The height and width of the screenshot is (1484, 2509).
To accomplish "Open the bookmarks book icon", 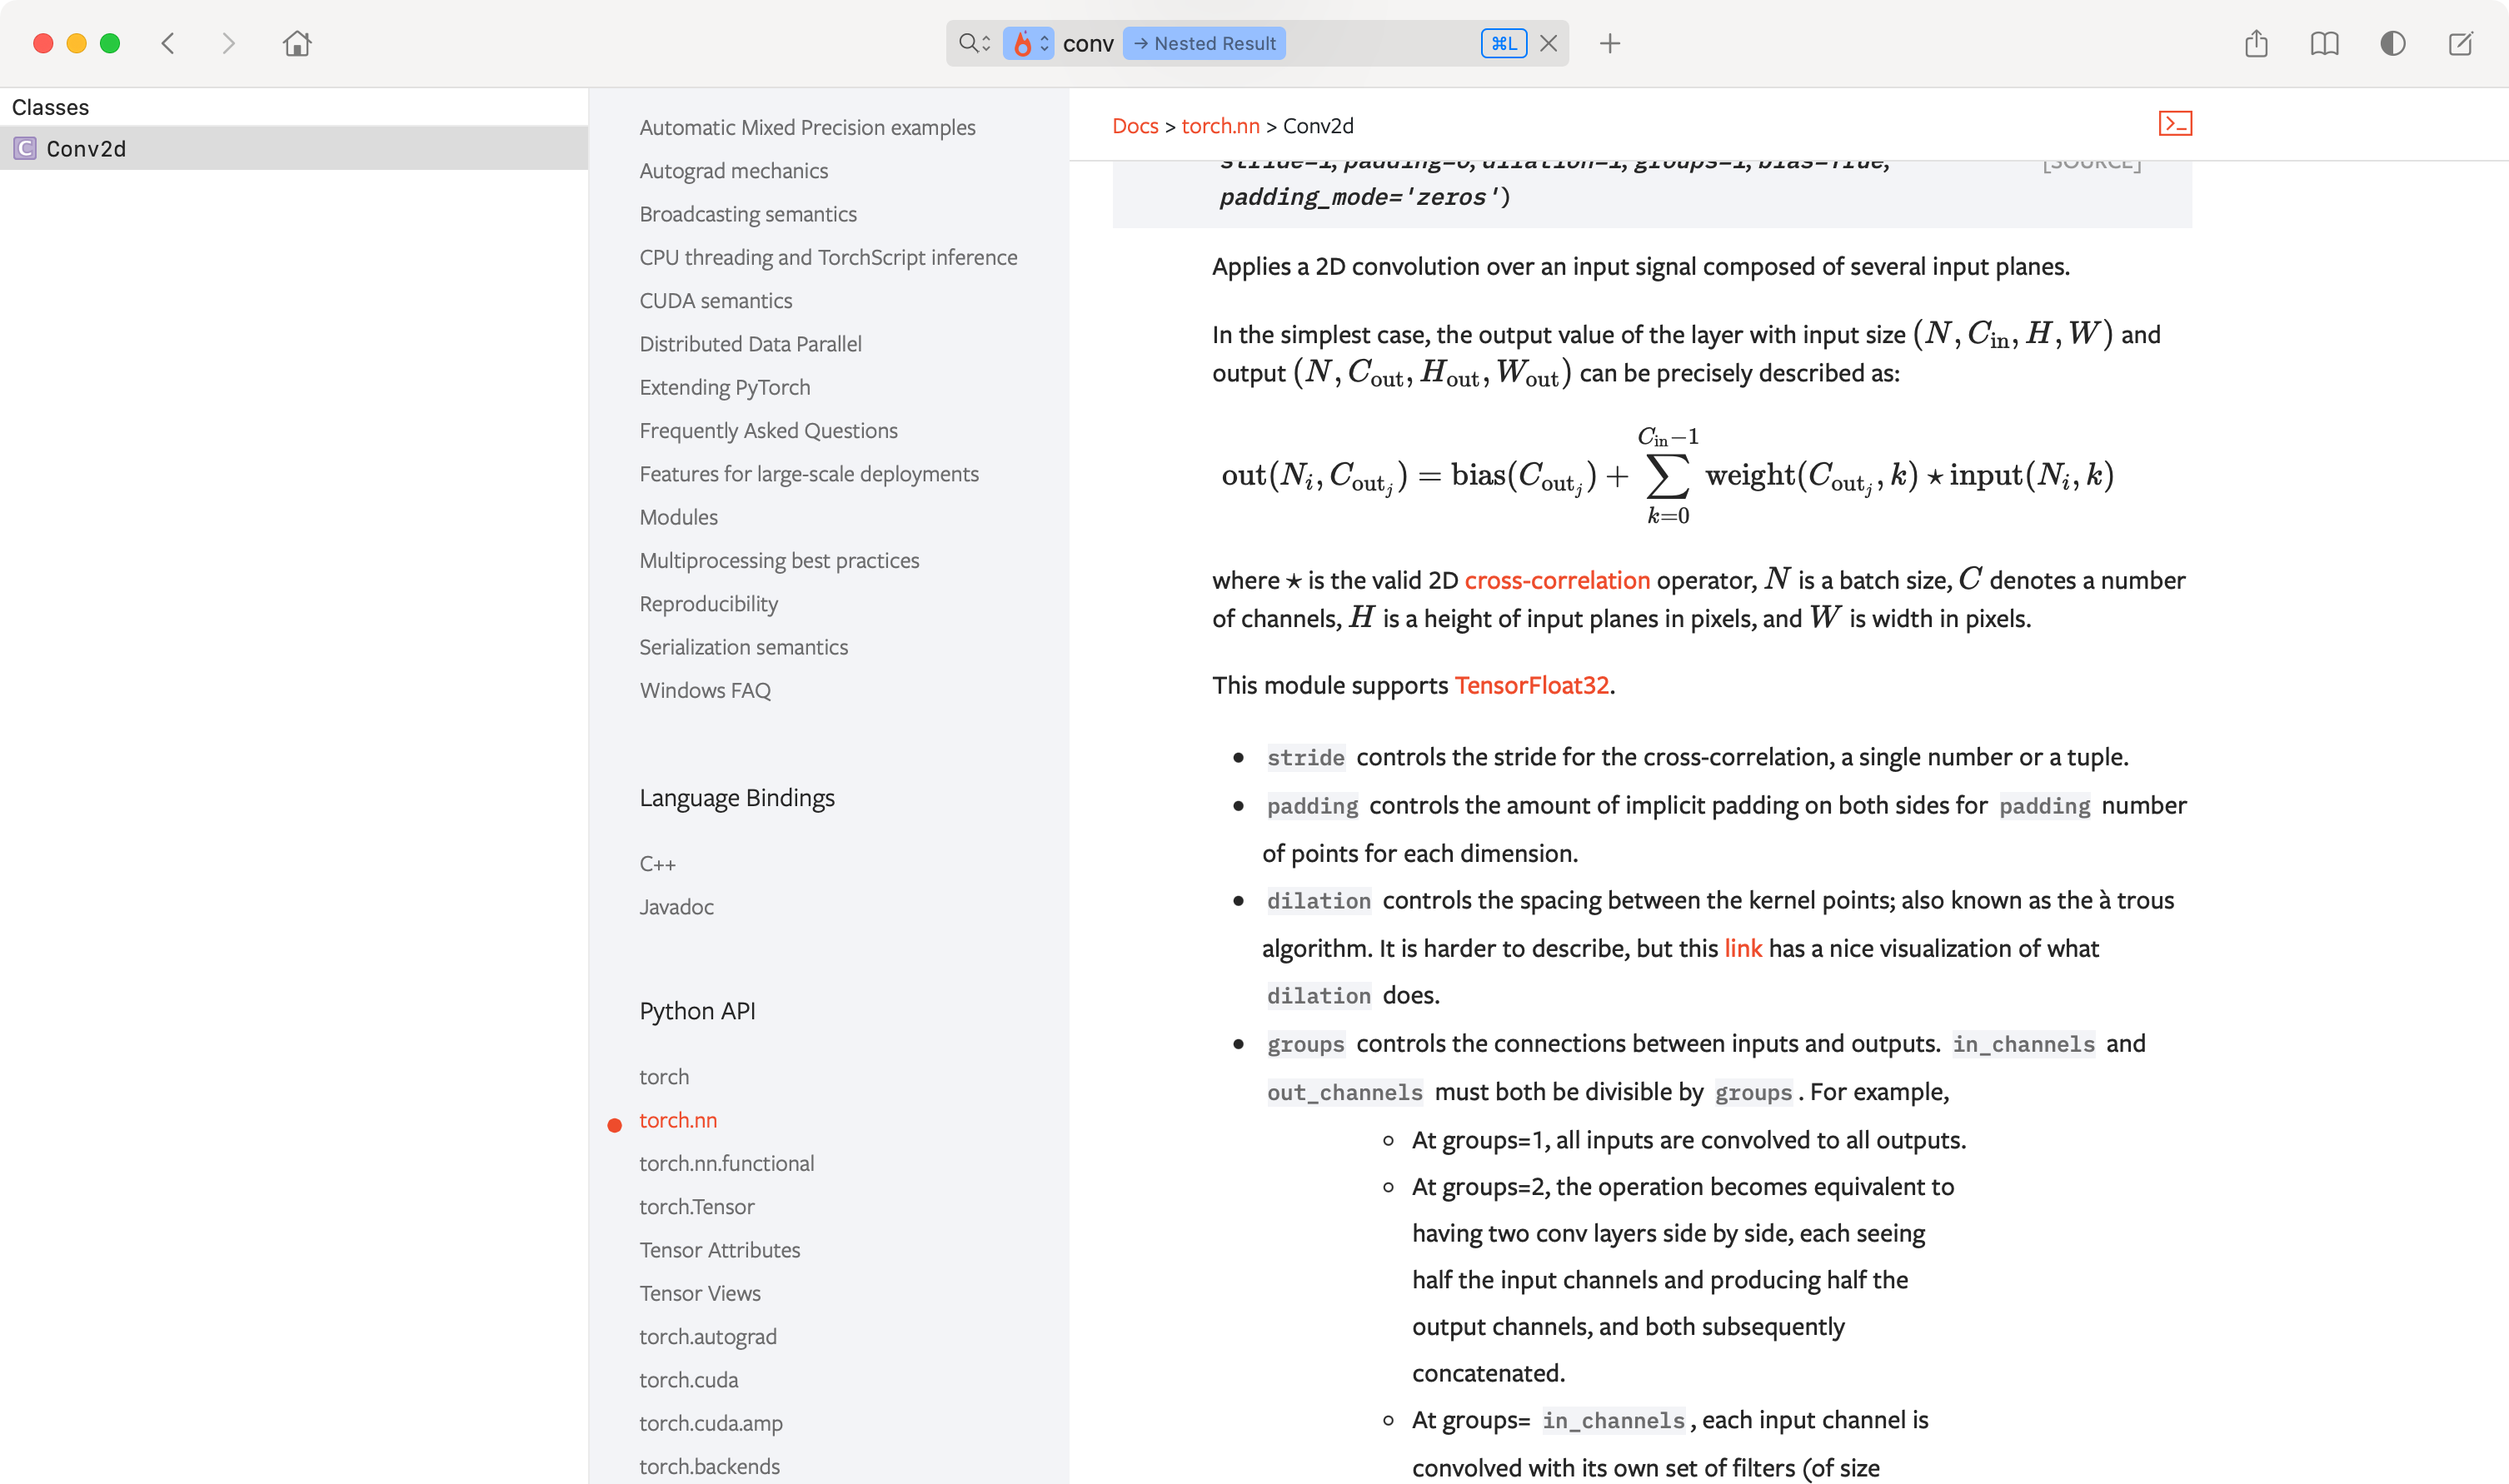I will pos(2324,43).
